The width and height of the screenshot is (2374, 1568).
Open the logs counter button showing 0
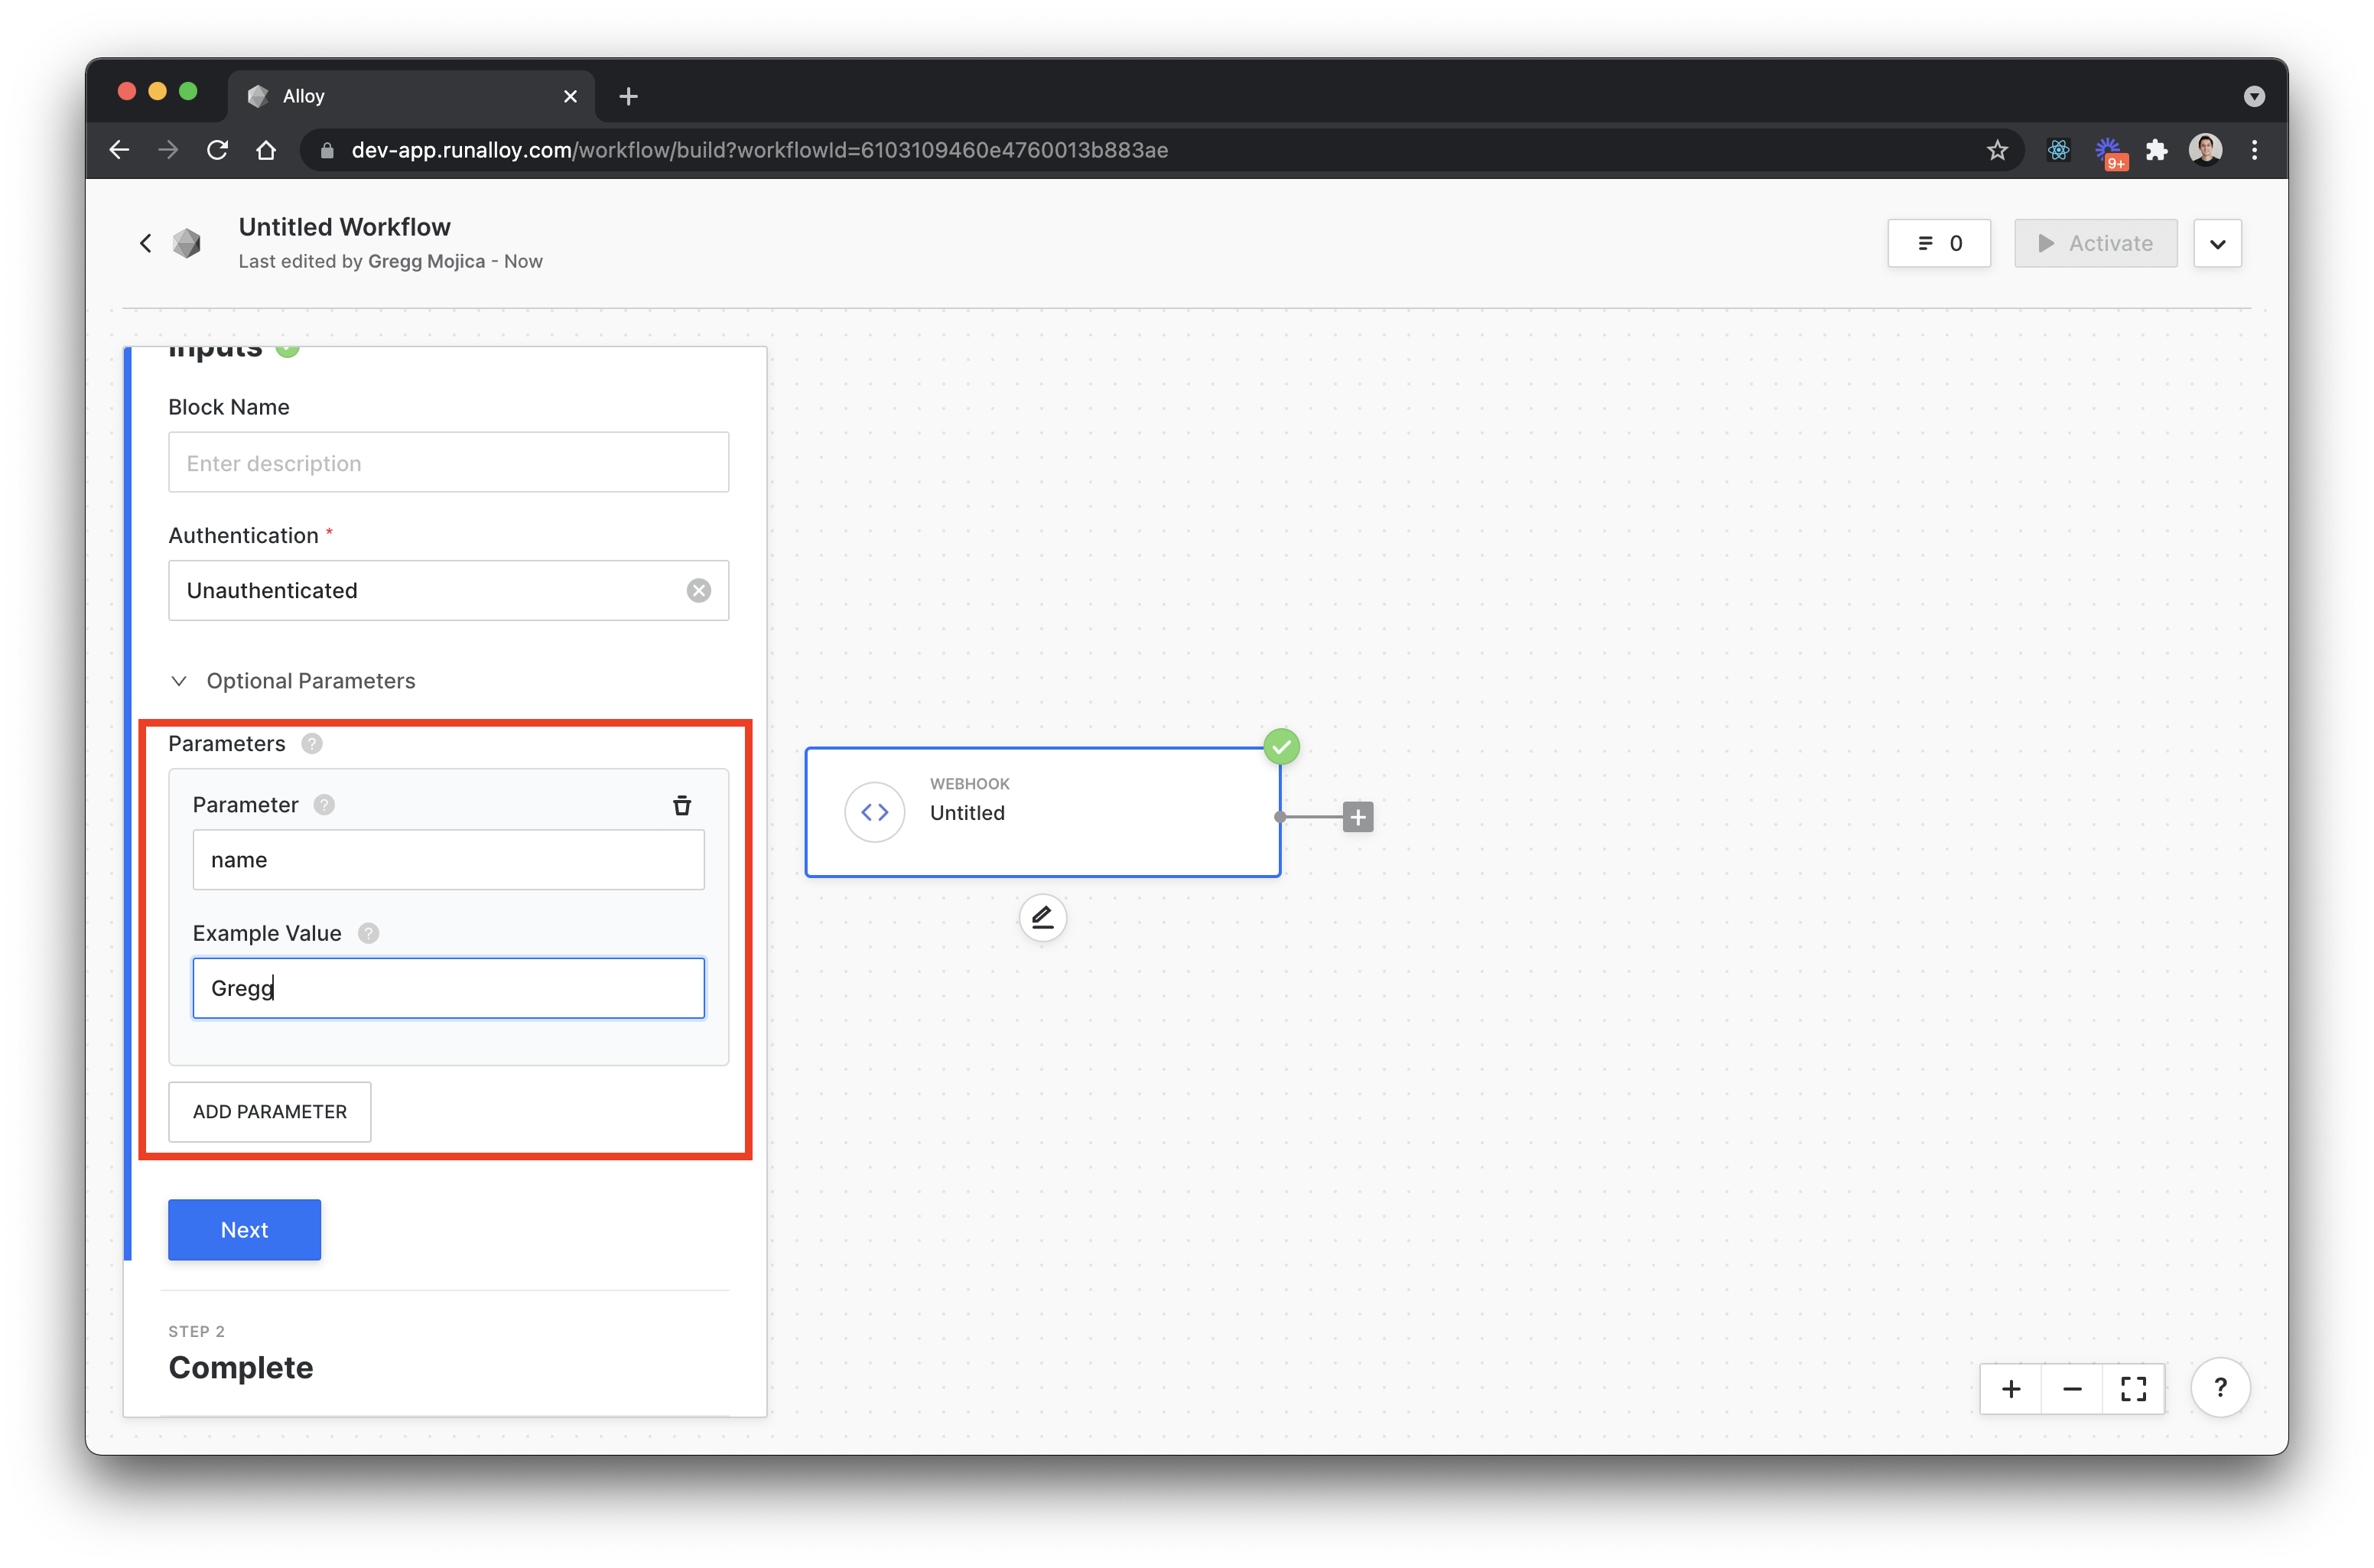click(x=1938, y=243)
